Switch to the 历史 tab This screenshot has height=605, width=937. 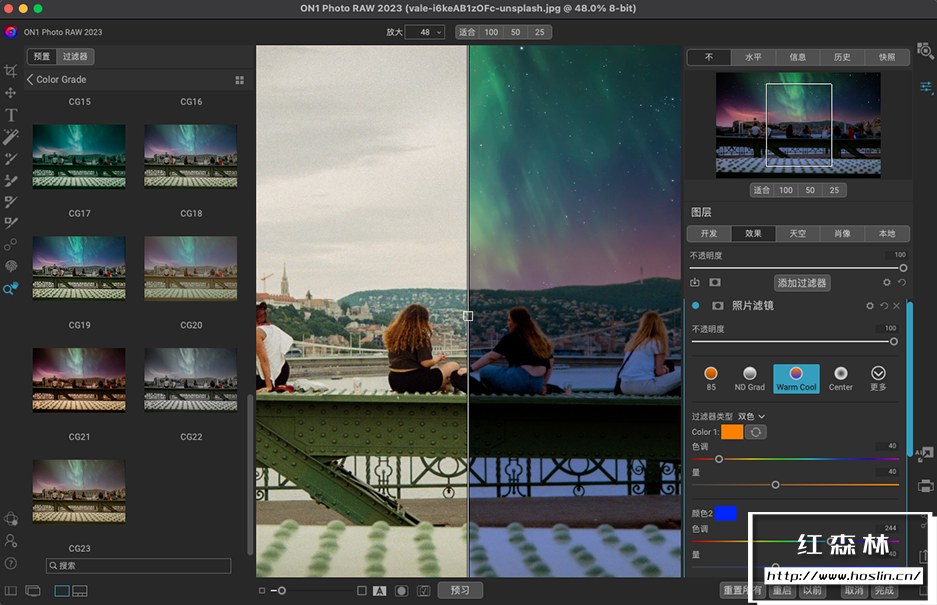843,57
